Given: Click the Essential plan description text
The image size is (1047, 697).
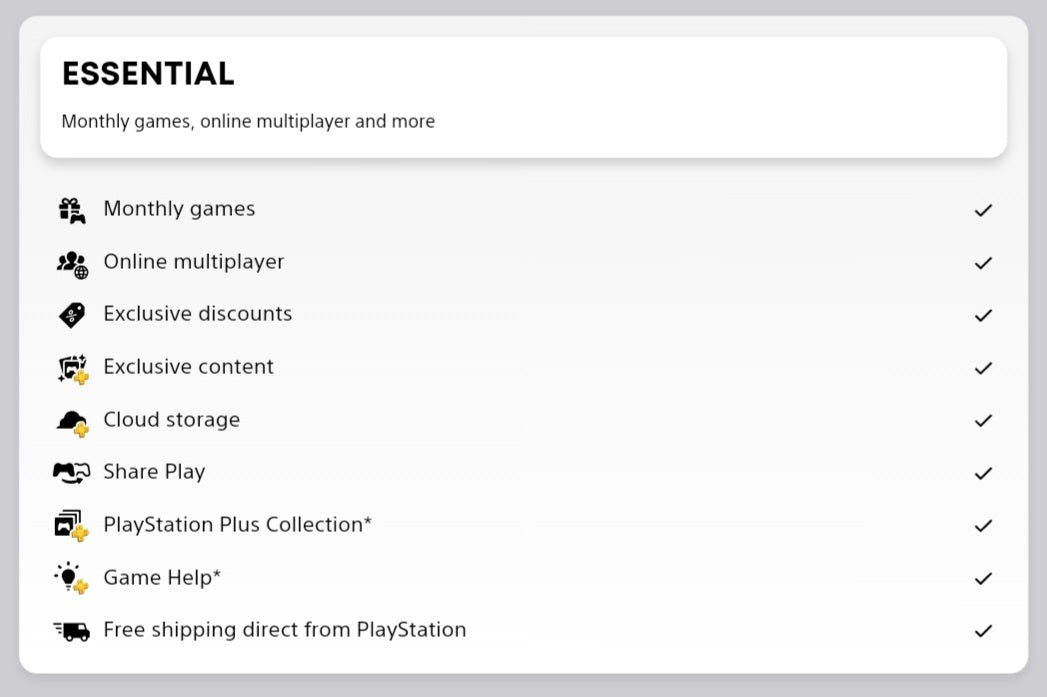Looking at the screenshot, I should 248,122.
